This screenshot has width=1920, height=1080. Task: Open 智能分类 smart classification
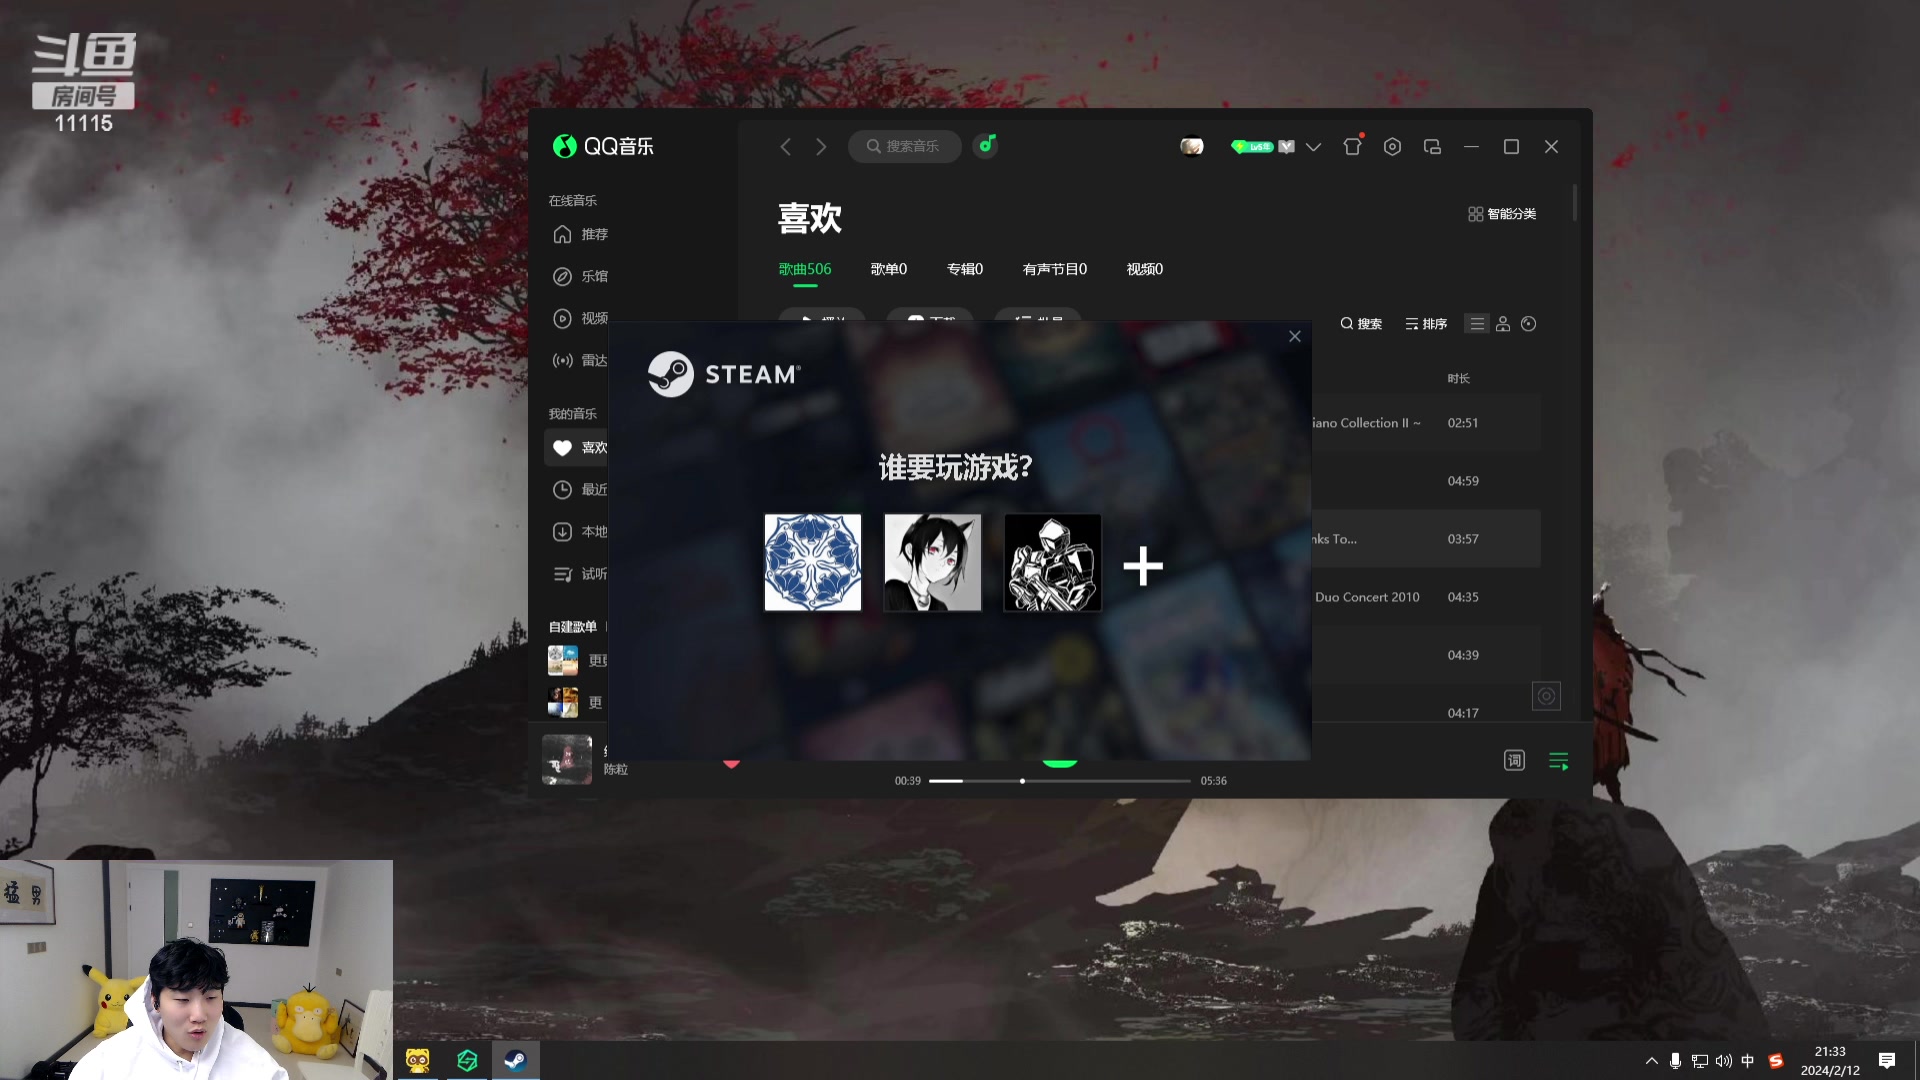pyautogui.click(x=1502, y=214)
